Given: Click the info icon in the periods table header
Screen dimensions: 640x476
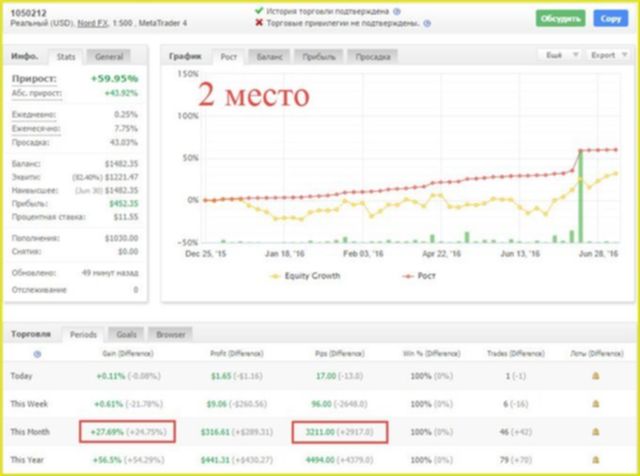Looking at the screenshot, I should 37,354.
